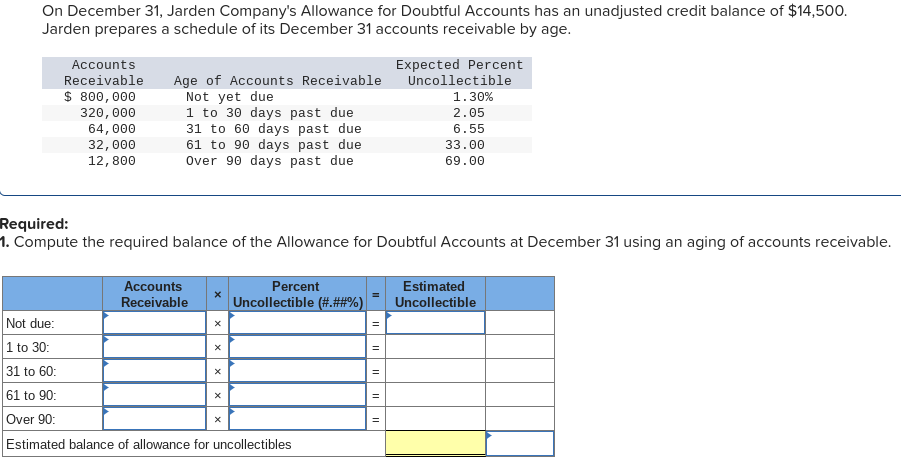Image resolution: width=901 pixels, height=467 pixels.
Task: Click the yellow estimated balance total cell
Action: [436, 443]
